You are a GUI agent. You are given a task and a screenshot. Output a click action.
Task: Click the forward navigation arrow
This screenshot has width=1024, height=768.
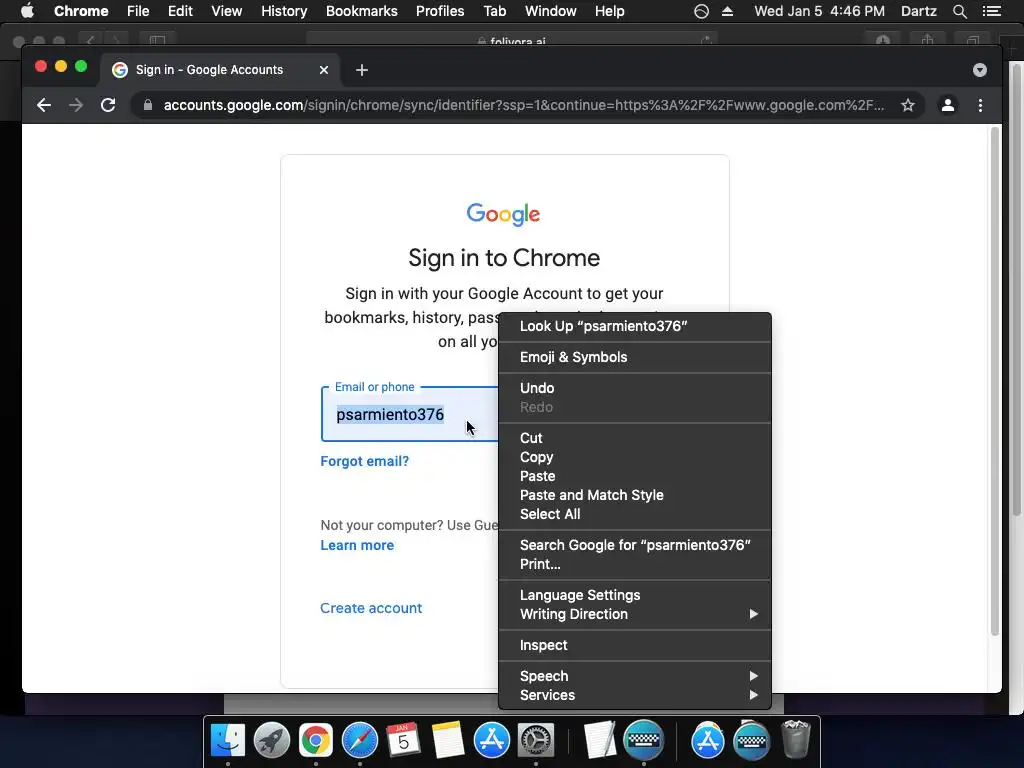(76, 105)
